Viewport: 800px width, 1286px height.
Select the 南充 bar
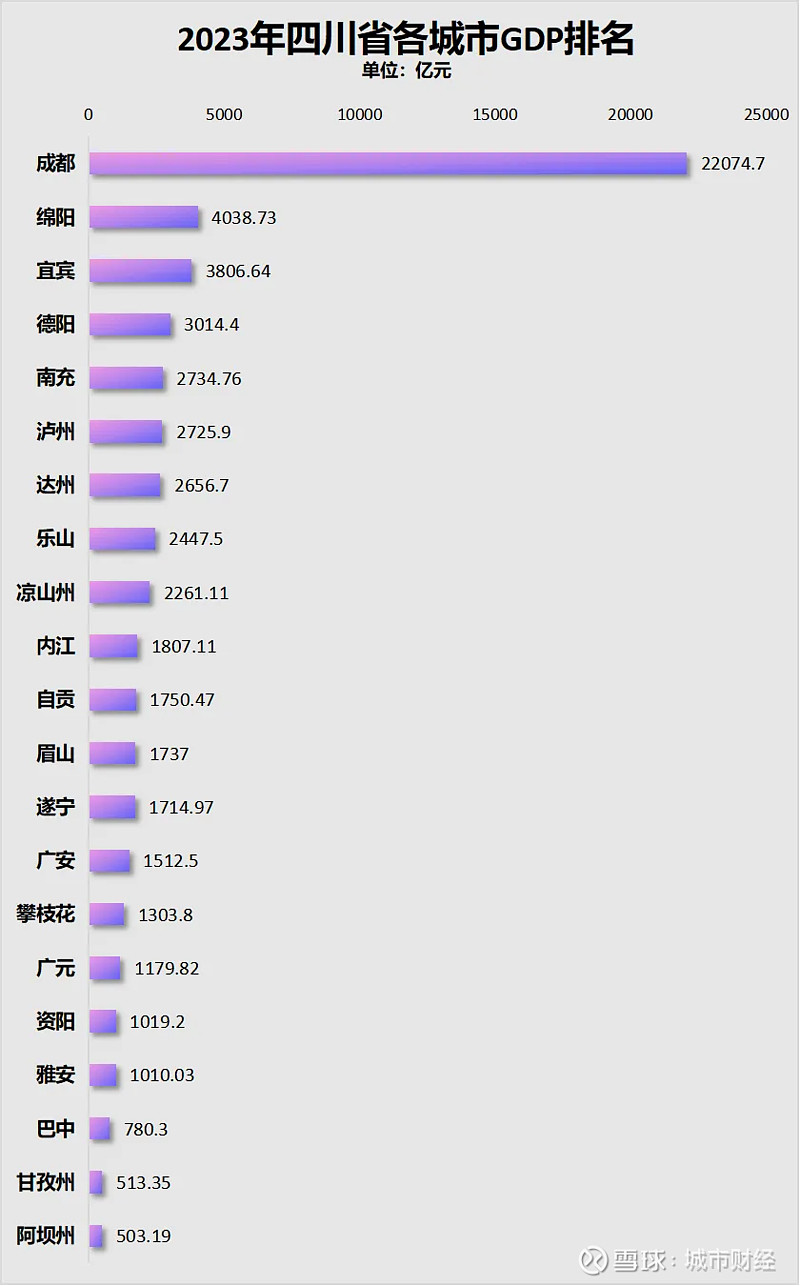click(x=126, y=378)
